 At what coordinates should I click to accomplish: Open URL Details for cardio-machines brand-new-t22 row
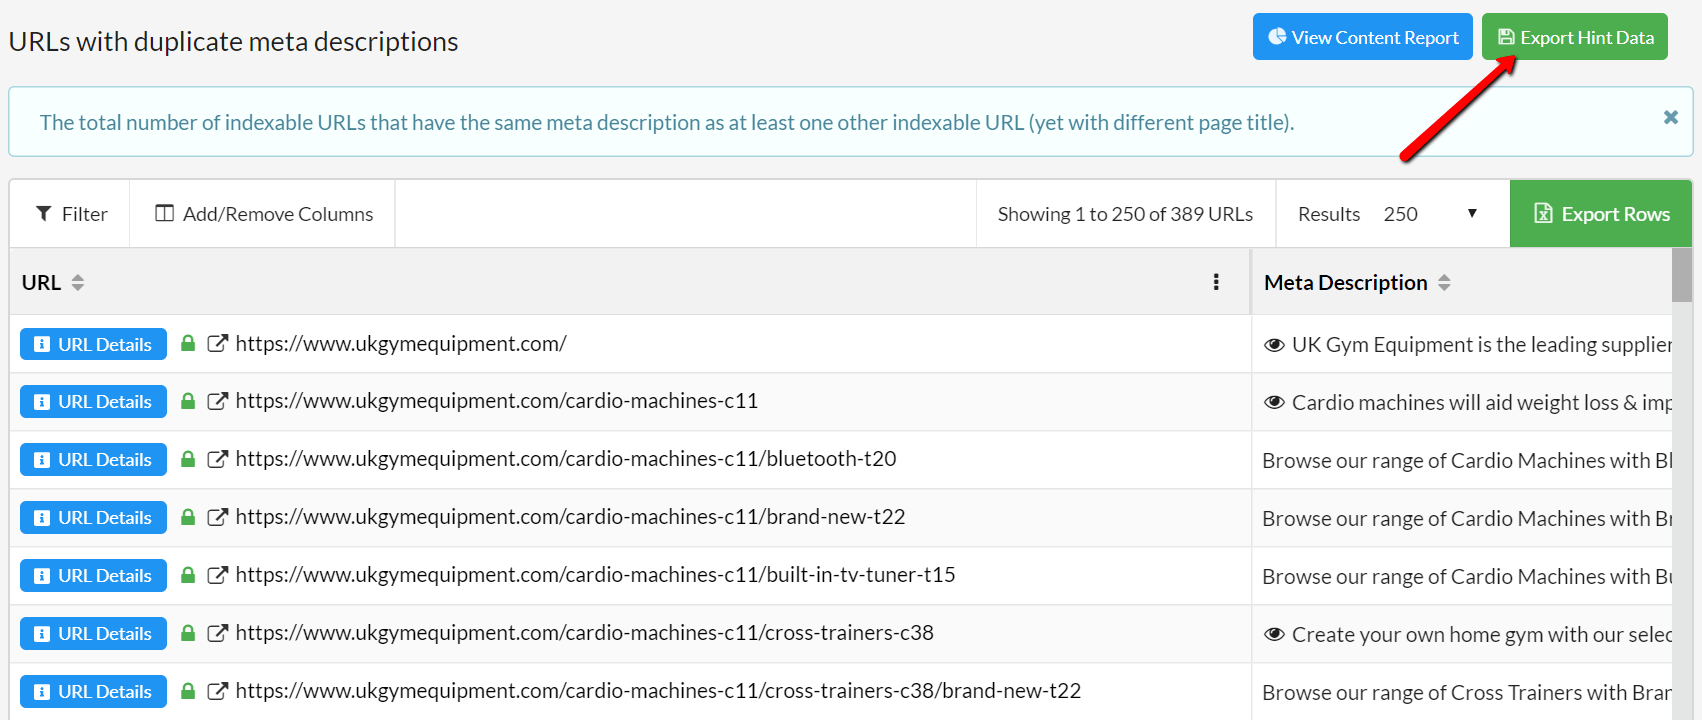pos(93,518)
